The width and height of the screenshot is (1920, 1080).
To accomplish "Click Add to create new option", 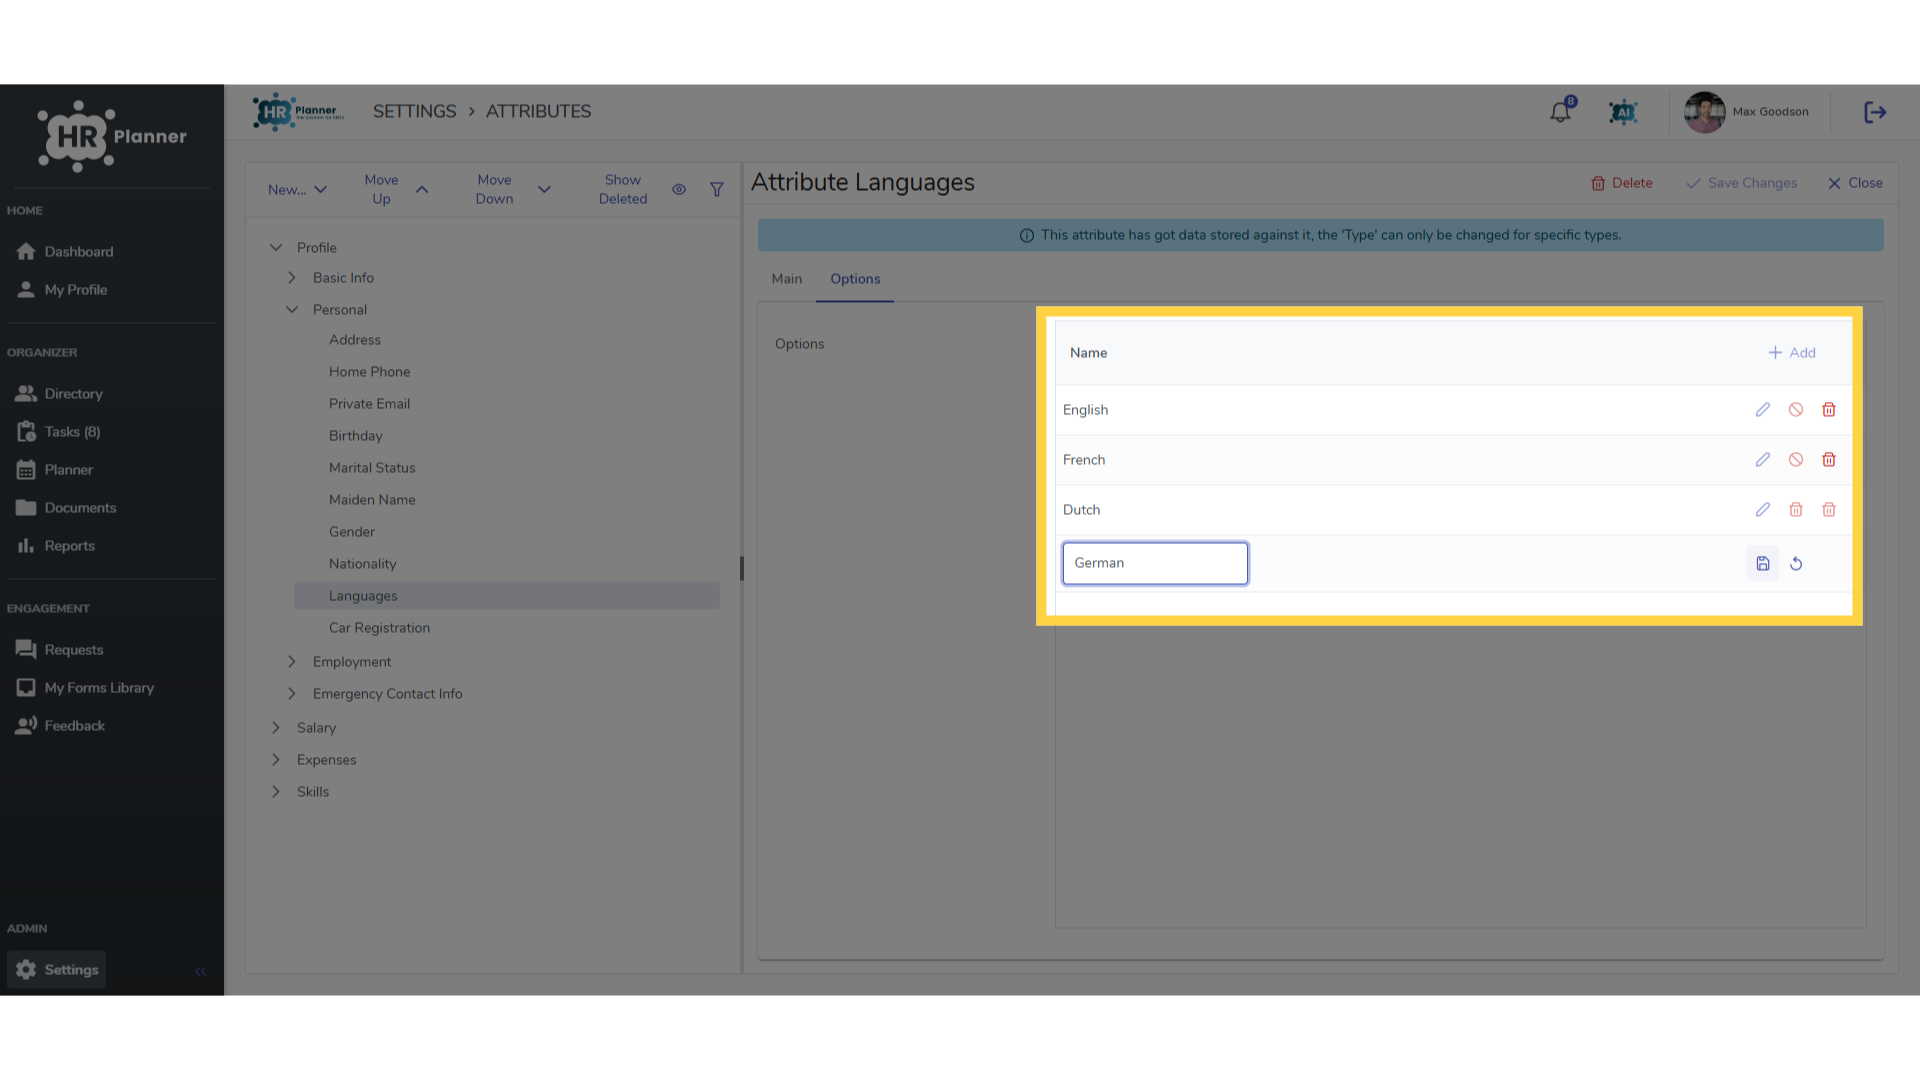I will click(x=1792, y=353).
